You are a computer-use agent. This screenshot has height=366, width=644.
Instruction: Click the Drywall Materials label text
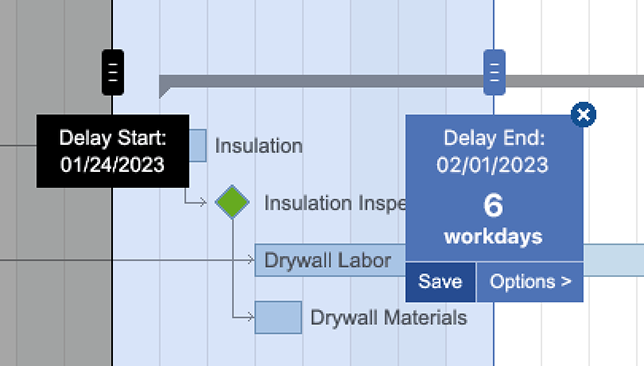(x=389, y=318)
